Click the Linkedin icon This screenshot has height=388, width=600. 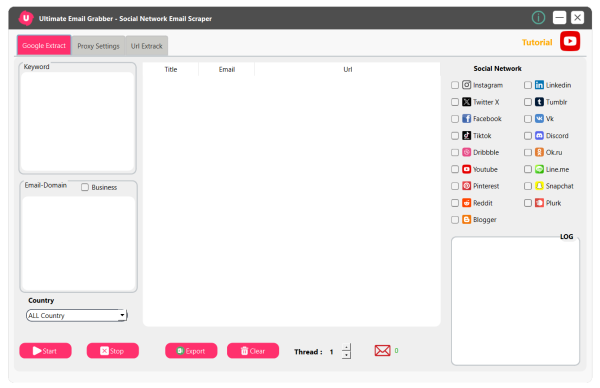(x=539, y=85)
